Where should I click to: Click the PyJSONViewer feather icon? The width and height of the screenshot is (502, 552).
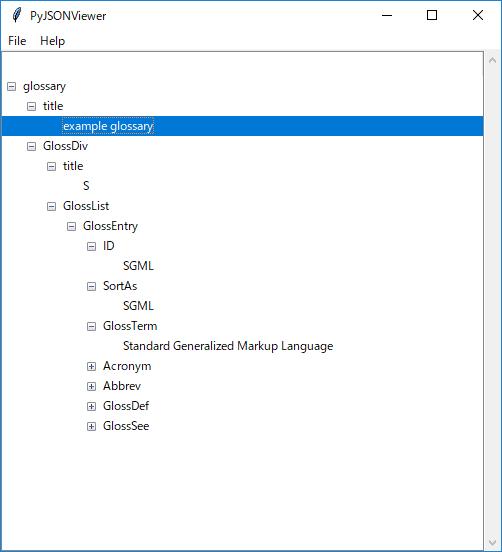(16, 15)
